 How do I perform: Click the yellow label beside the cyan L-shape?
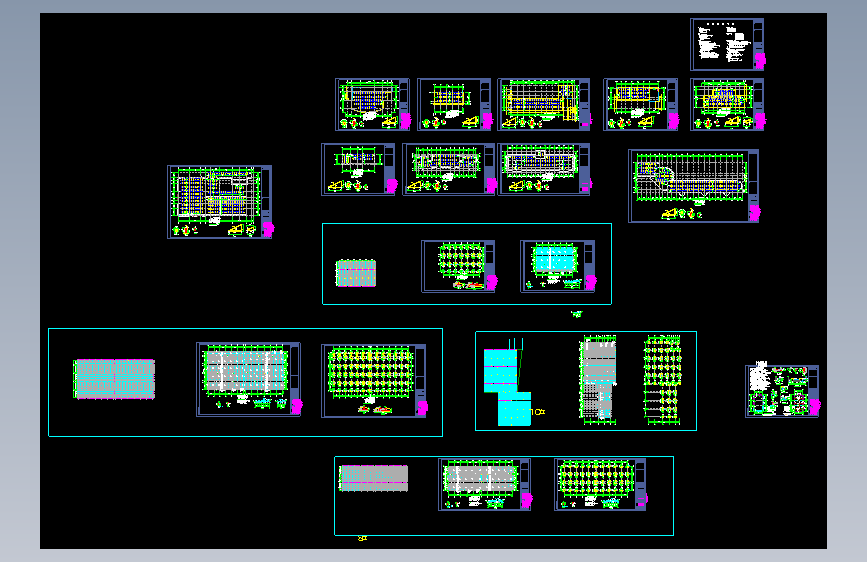coord(539,412)
